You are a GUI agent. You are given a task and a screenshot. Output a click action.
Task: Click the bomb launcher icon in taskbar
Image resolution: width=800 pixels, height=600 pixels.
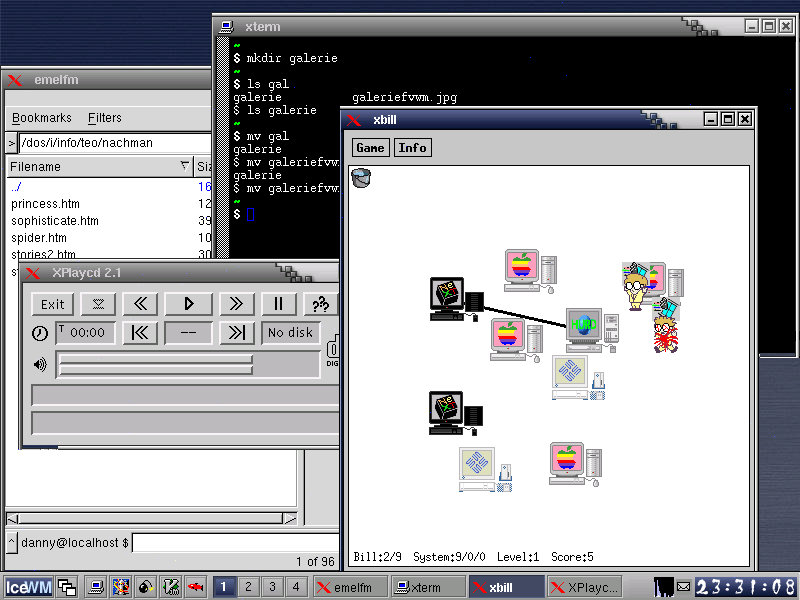pyautogui.click(x=146, y=587)
